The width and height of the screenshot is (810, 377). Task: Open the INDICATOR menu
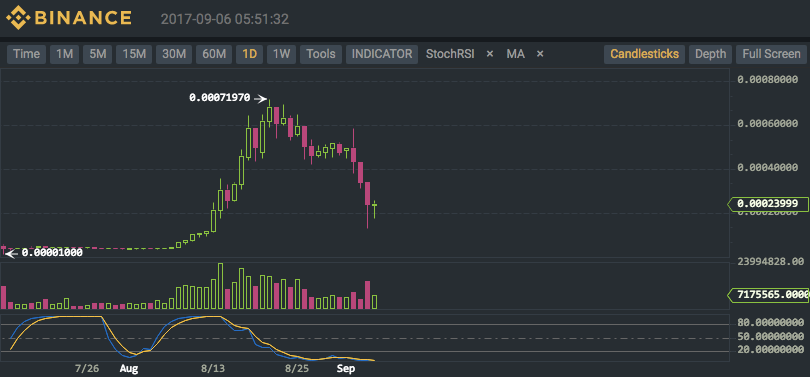click(382, 54)
